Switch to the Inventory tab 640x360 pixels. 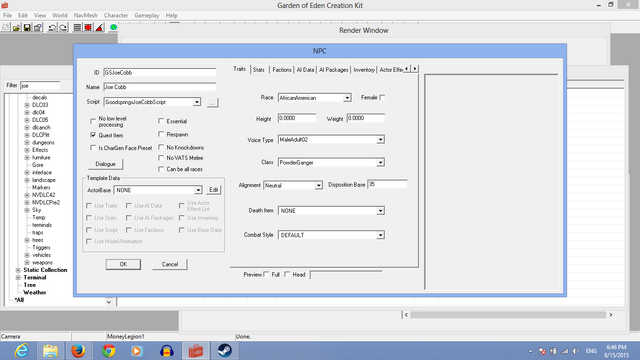click(x=364, y=70)
